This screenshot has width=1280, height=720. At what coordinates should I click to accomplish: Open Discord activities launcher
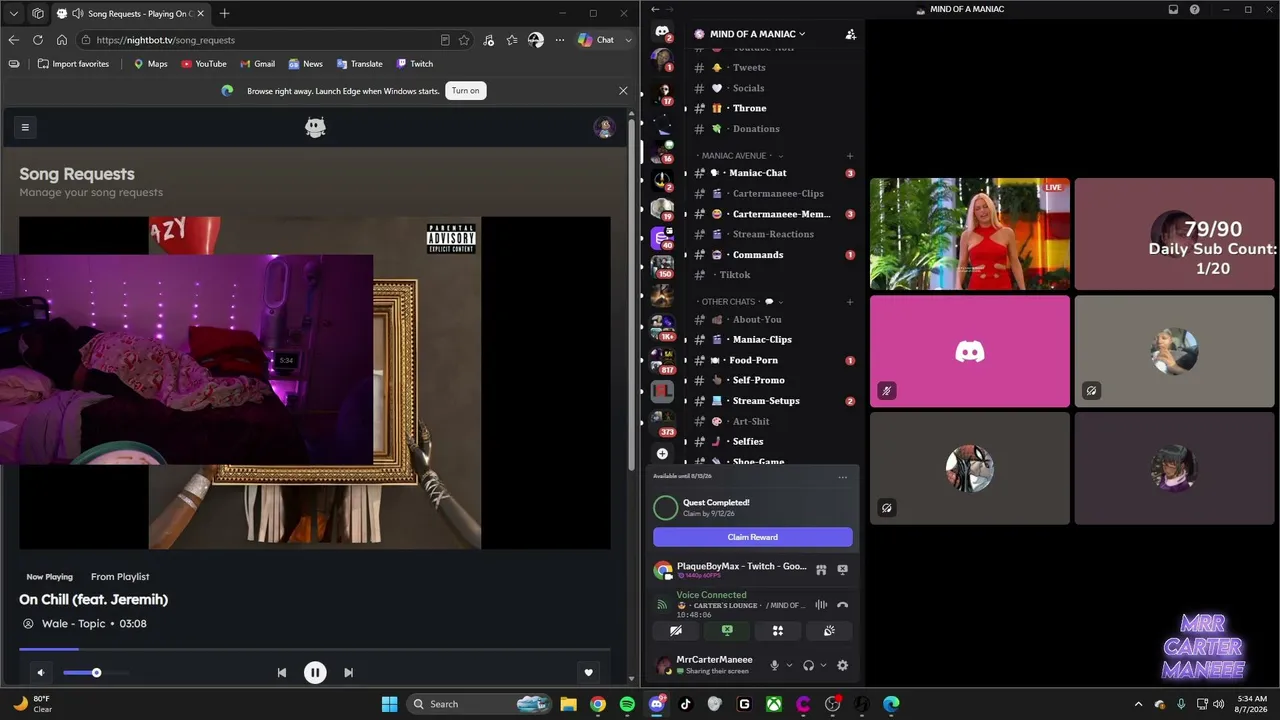tap(778, 631)
